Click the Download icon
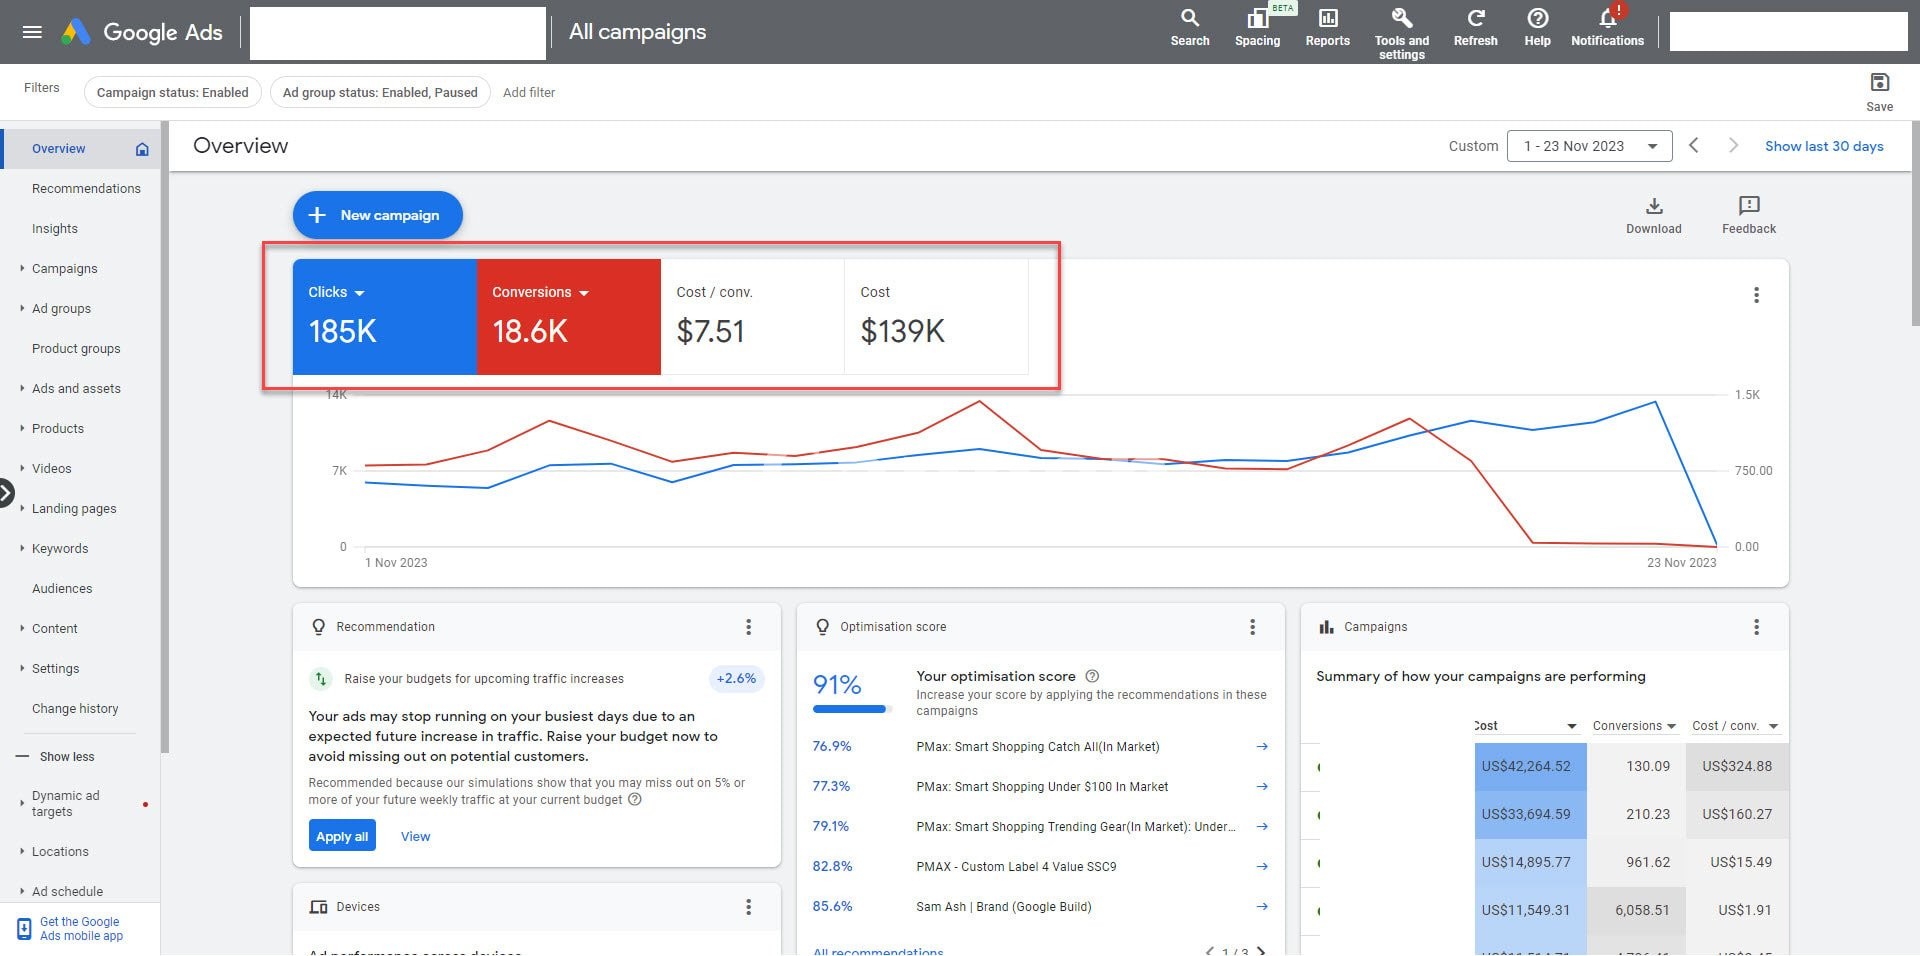The image size is (1920, 956). coord(1653,206)
